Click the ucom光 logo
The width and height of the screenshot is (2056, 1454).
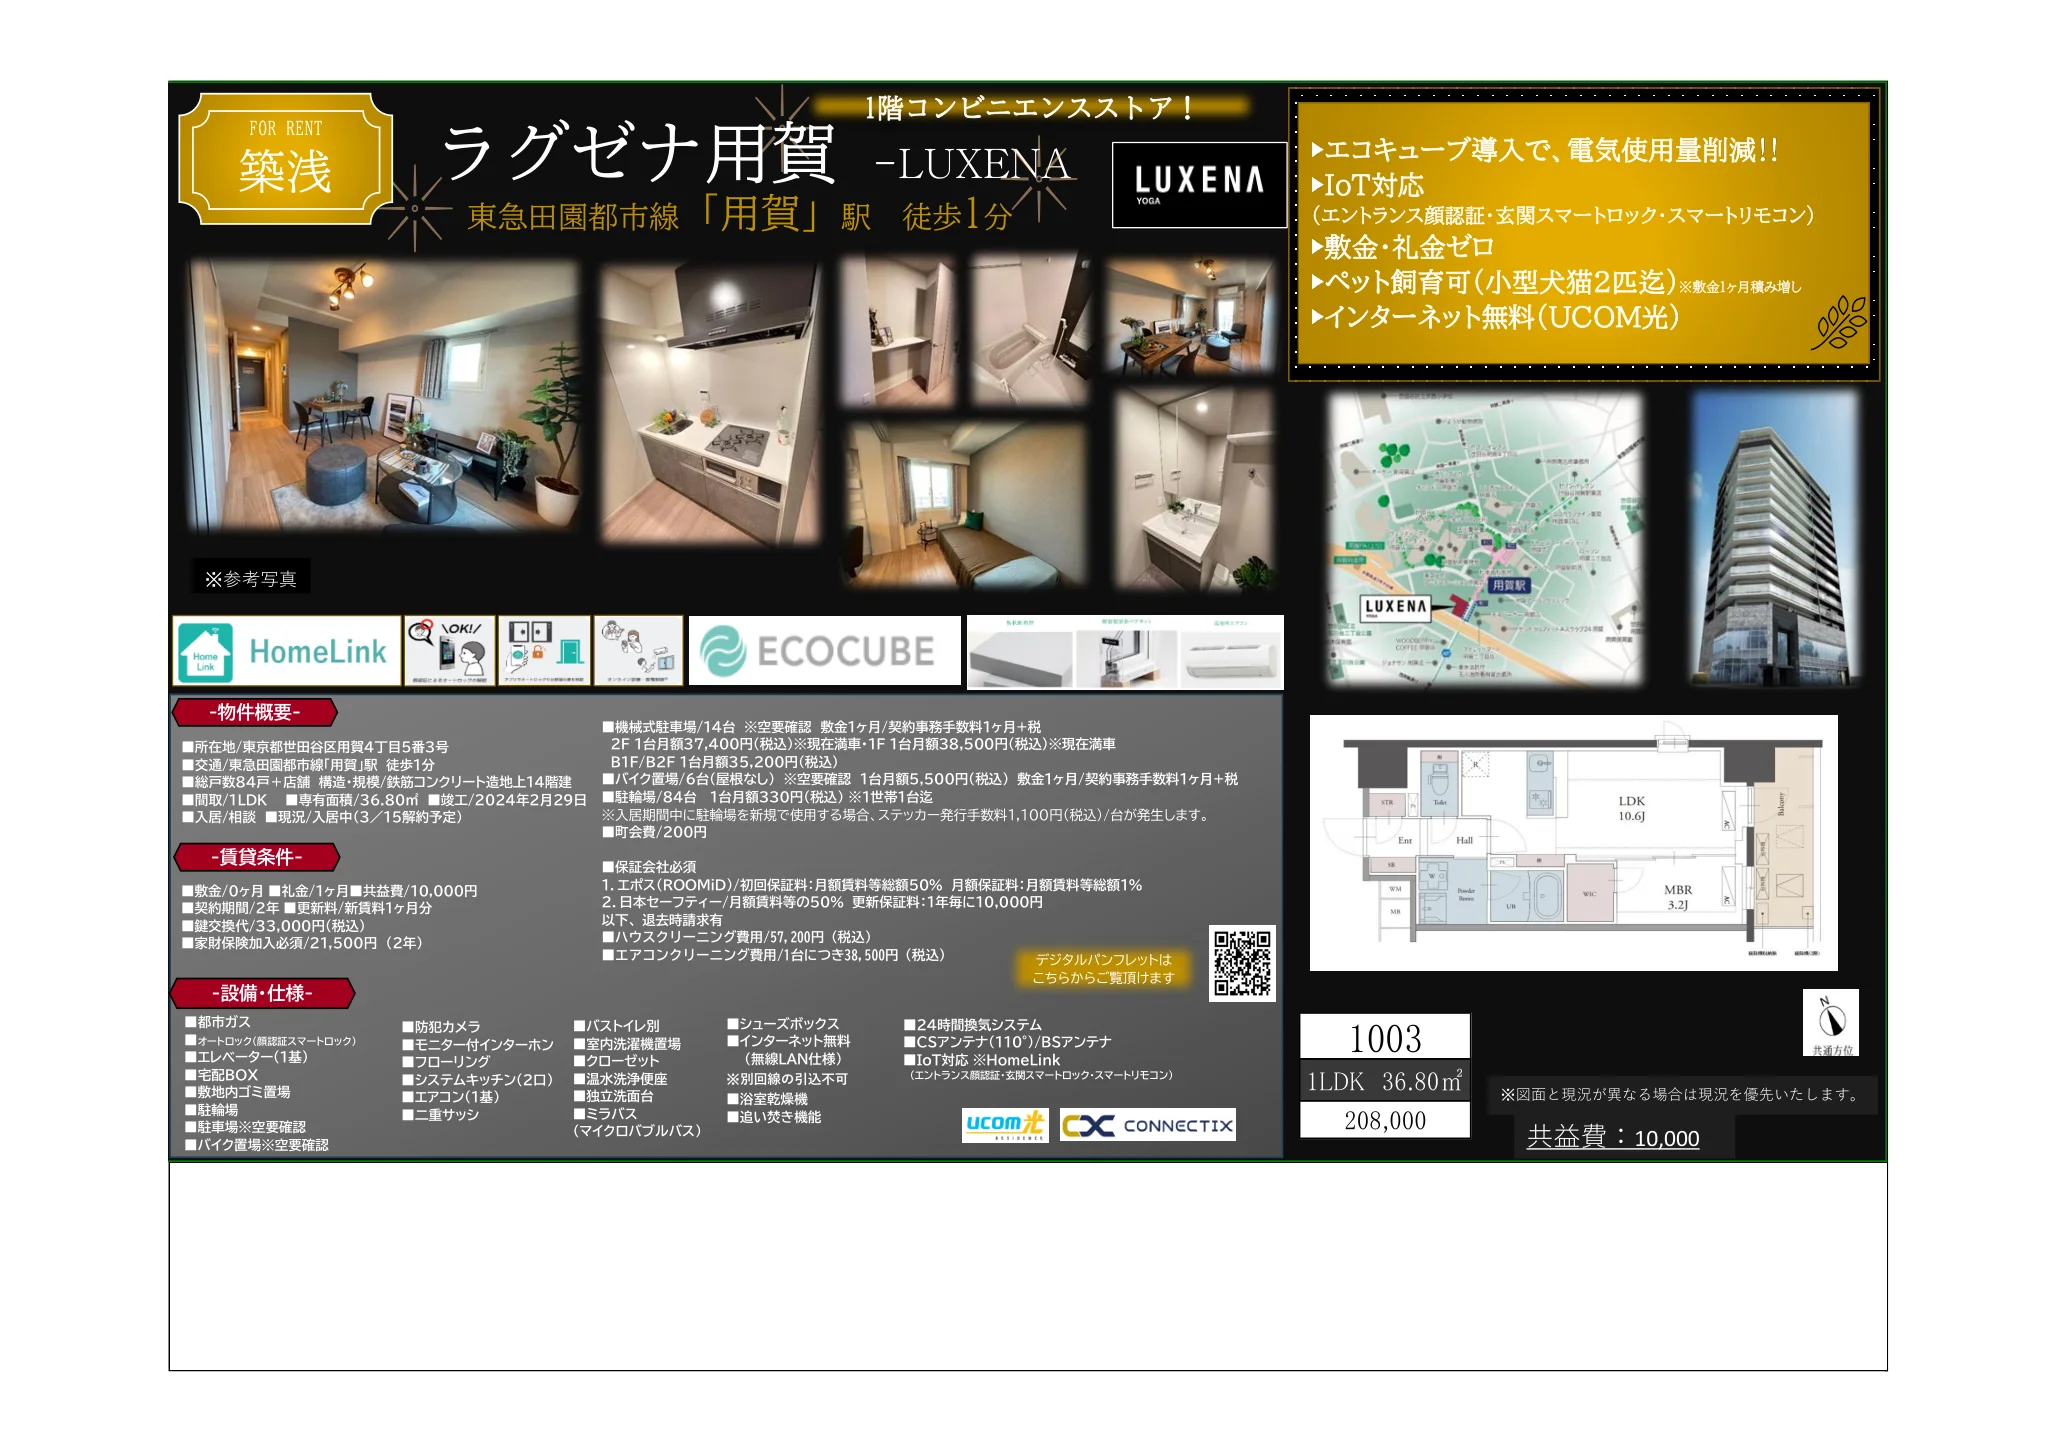[1005, 1125]
